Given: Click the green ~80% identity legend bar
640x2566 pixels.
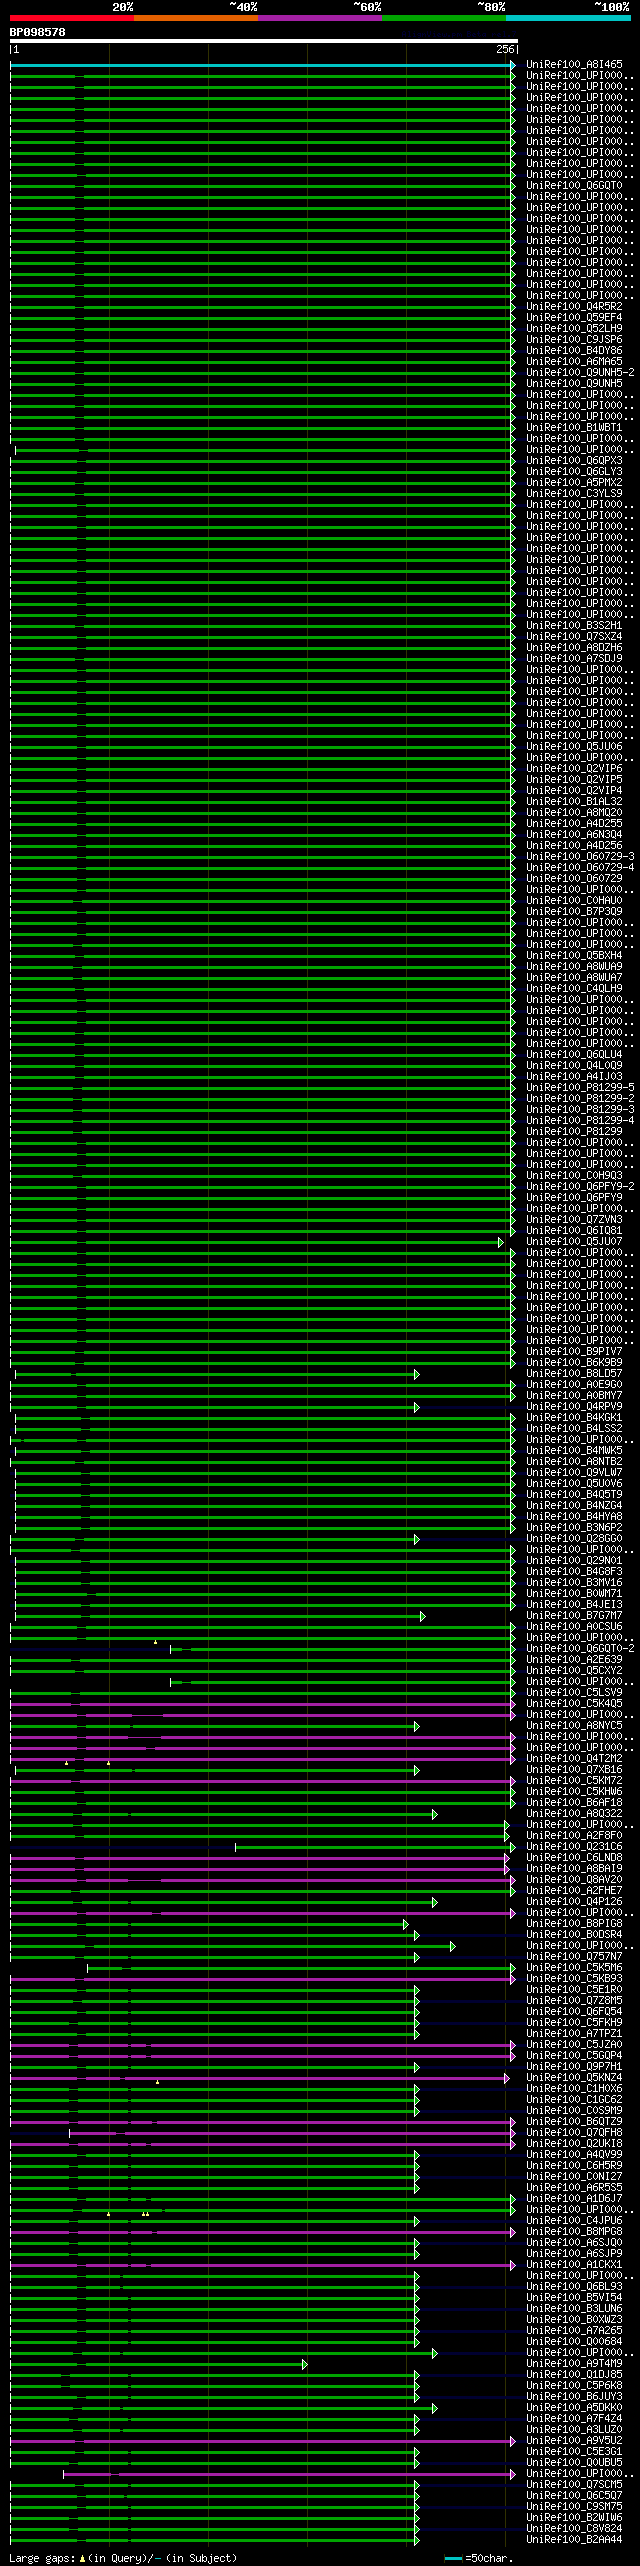Looking at the screenshot, I should click(444, 18).
